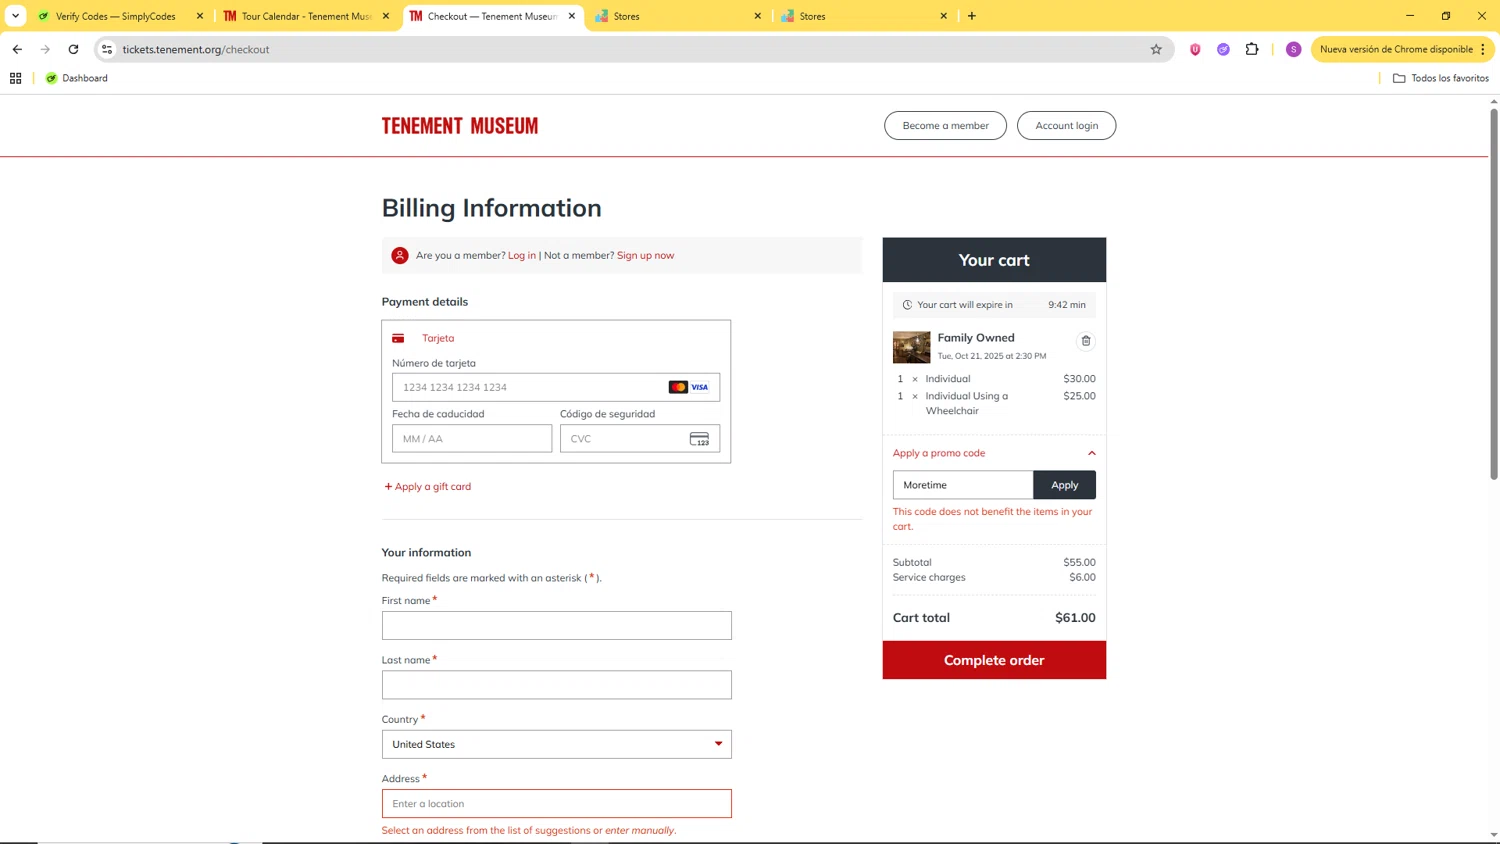Screen dimensions: 1500x844
Task: Click the Log in link
Action: coord(522,256)
